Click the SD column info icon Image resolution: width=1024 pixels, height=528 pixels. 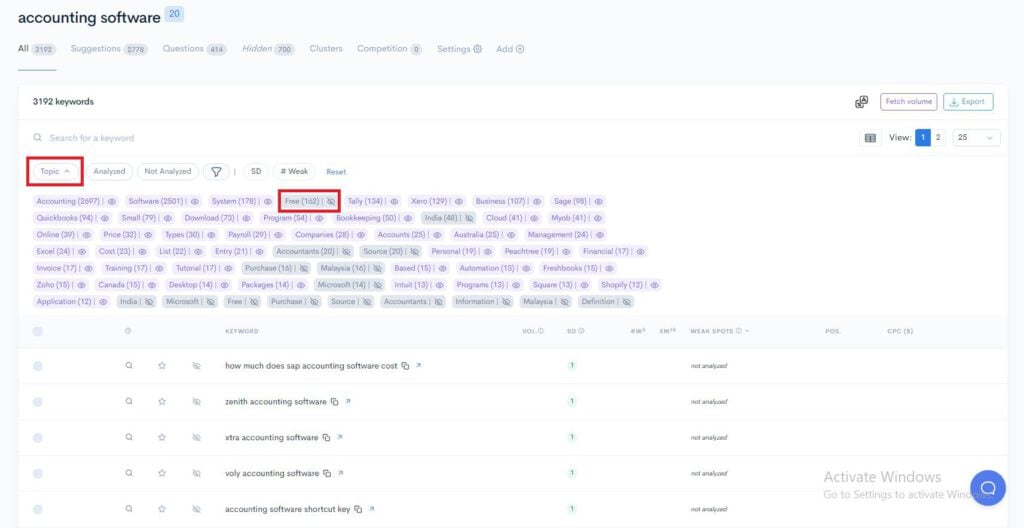coord(581,331)
